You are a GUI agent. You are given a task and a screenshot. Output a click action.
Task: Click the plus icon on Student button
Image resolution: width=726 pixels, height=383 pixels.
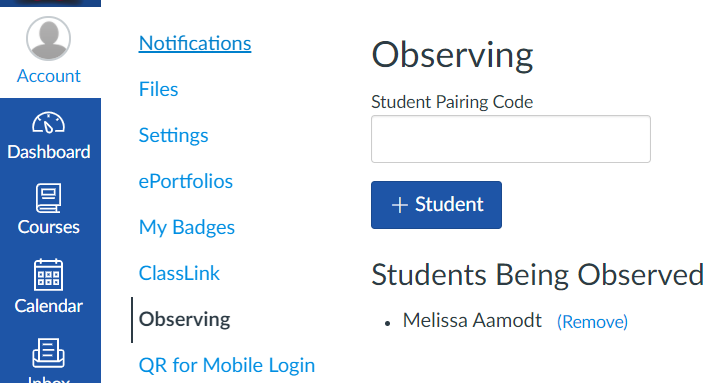400,205
